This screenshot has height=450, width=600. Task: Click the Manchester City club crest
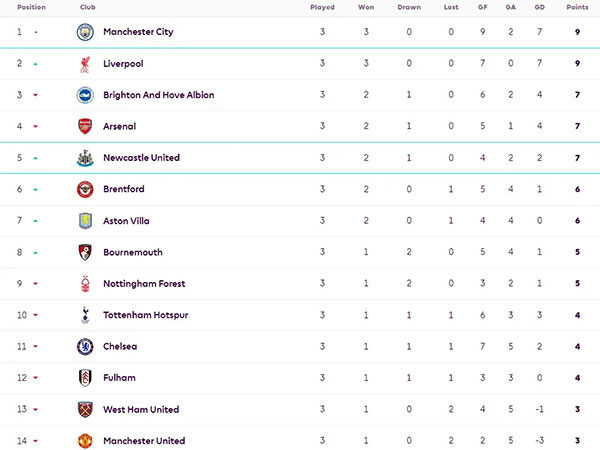click(85, 32)
